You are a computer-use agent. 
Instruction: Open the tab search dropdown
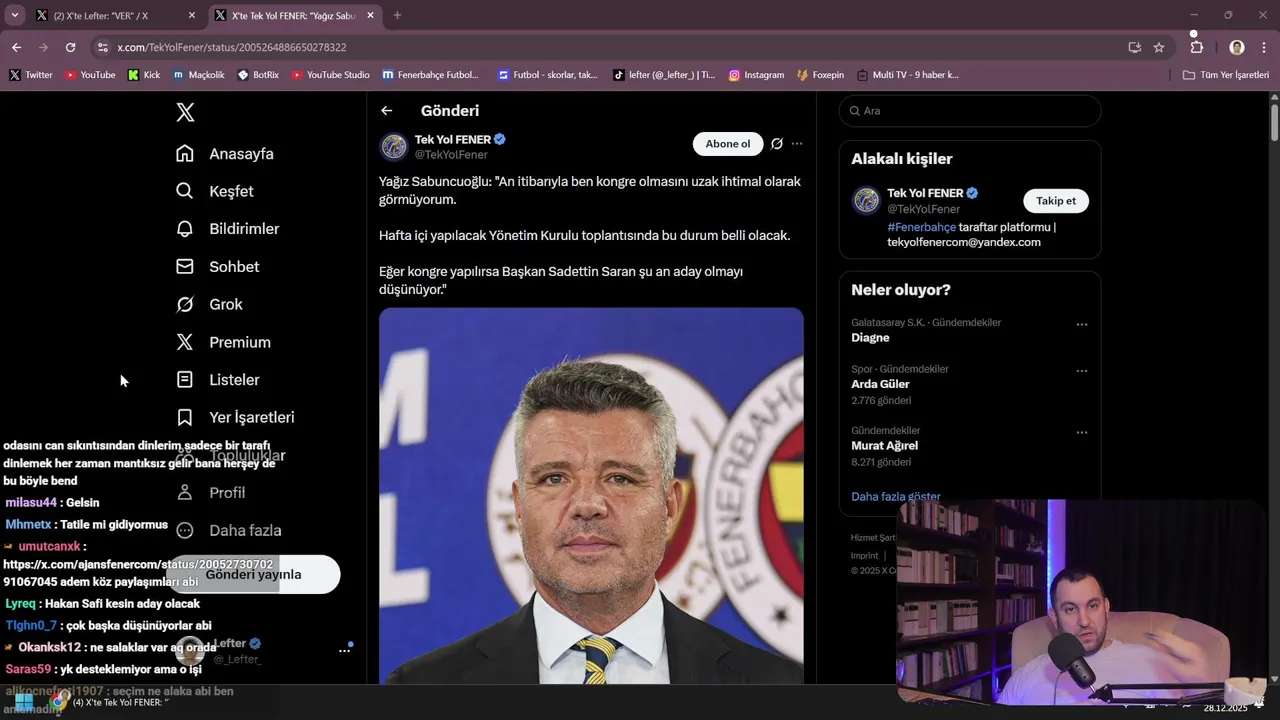click(x=14, y=16)
